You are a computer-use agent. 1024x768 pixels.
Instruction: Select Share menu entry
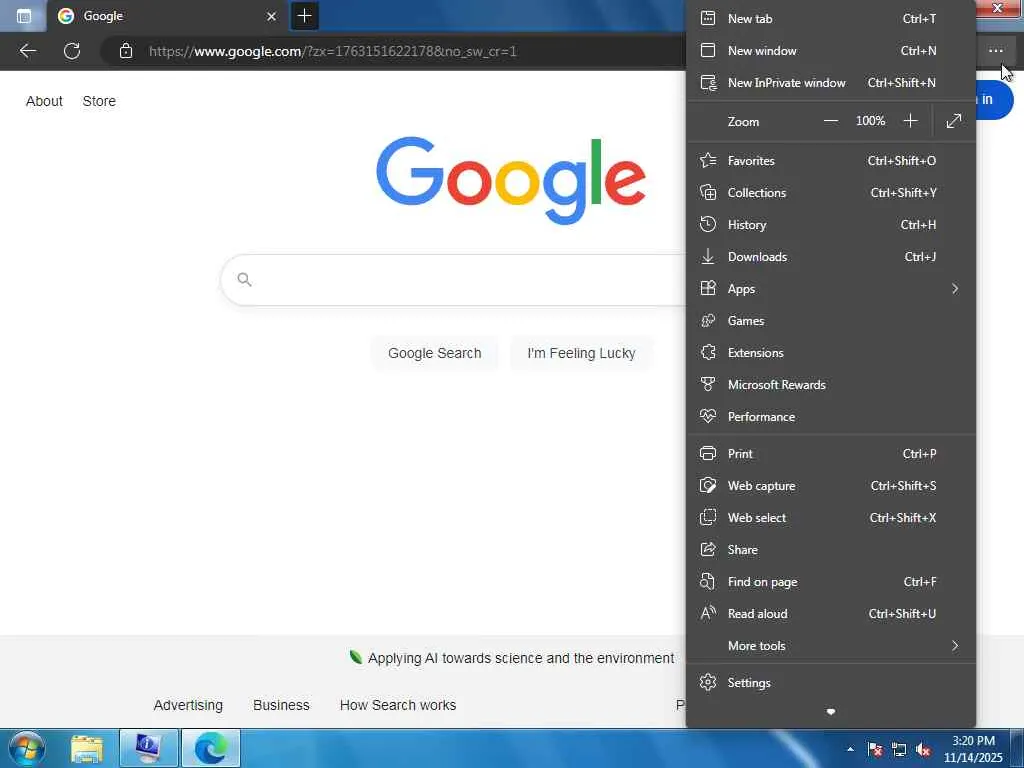(831, 549)
